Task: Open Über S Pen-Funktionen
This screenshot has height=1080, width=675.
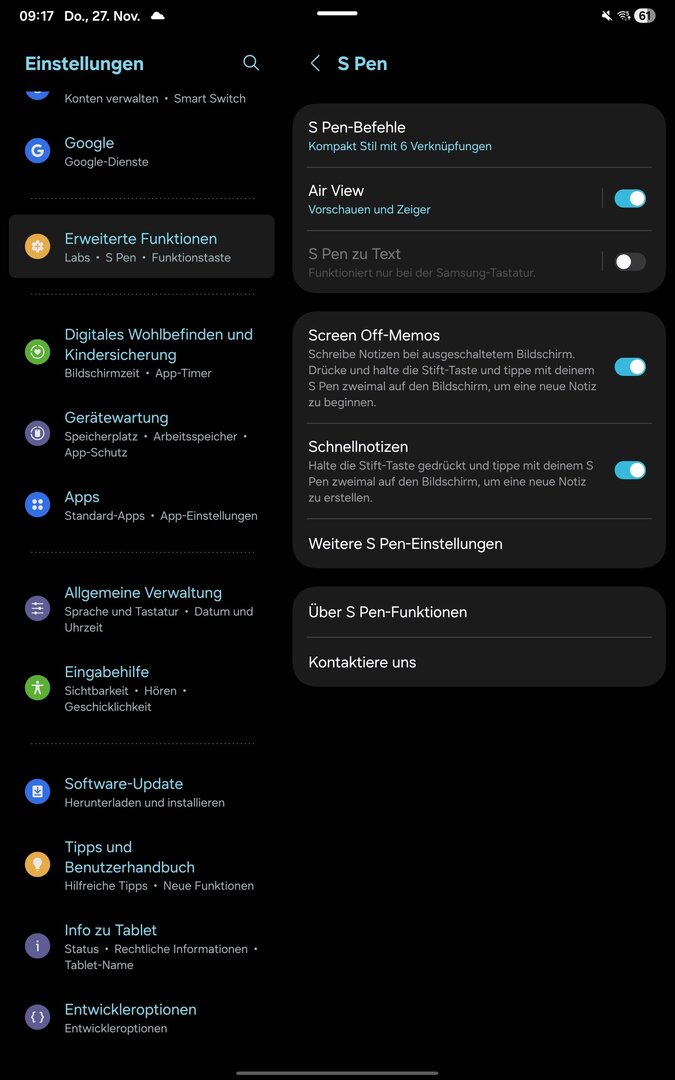Action: tap(479, 612)
